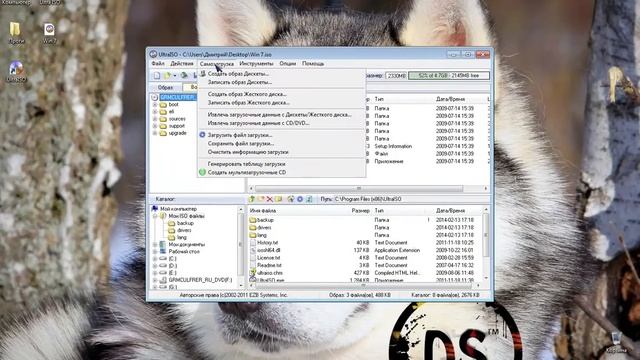Expand the Мои документы node

pos(155,244)
